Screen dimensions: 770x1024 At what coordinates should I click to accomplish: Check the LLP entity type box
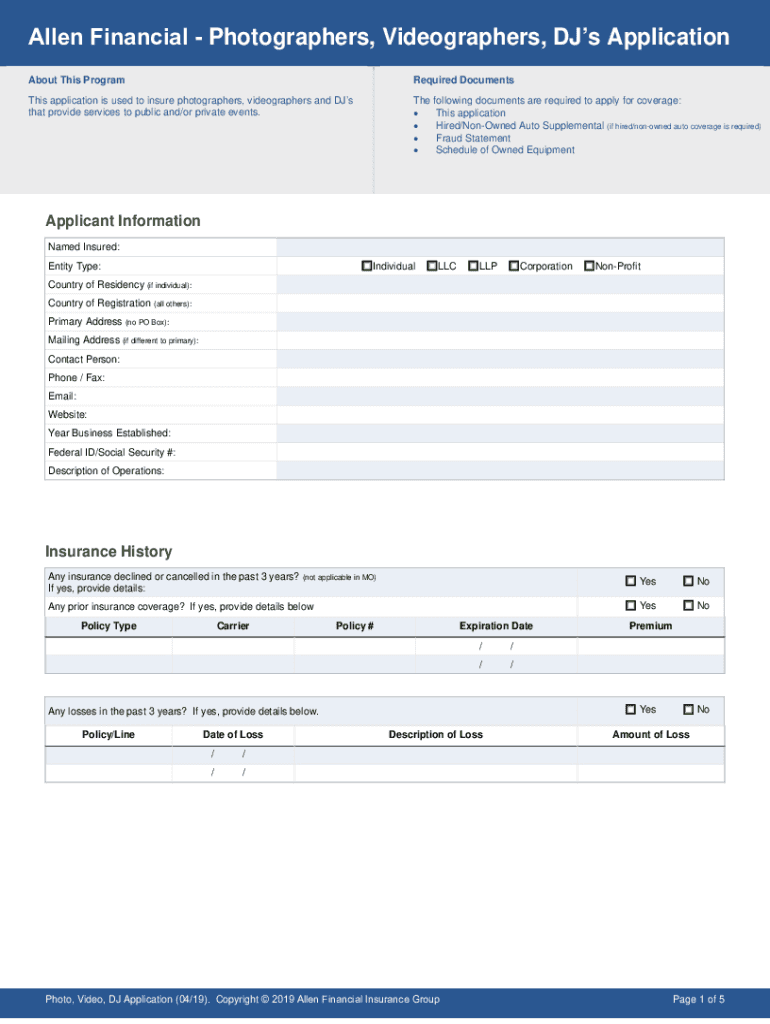(472, 266)
